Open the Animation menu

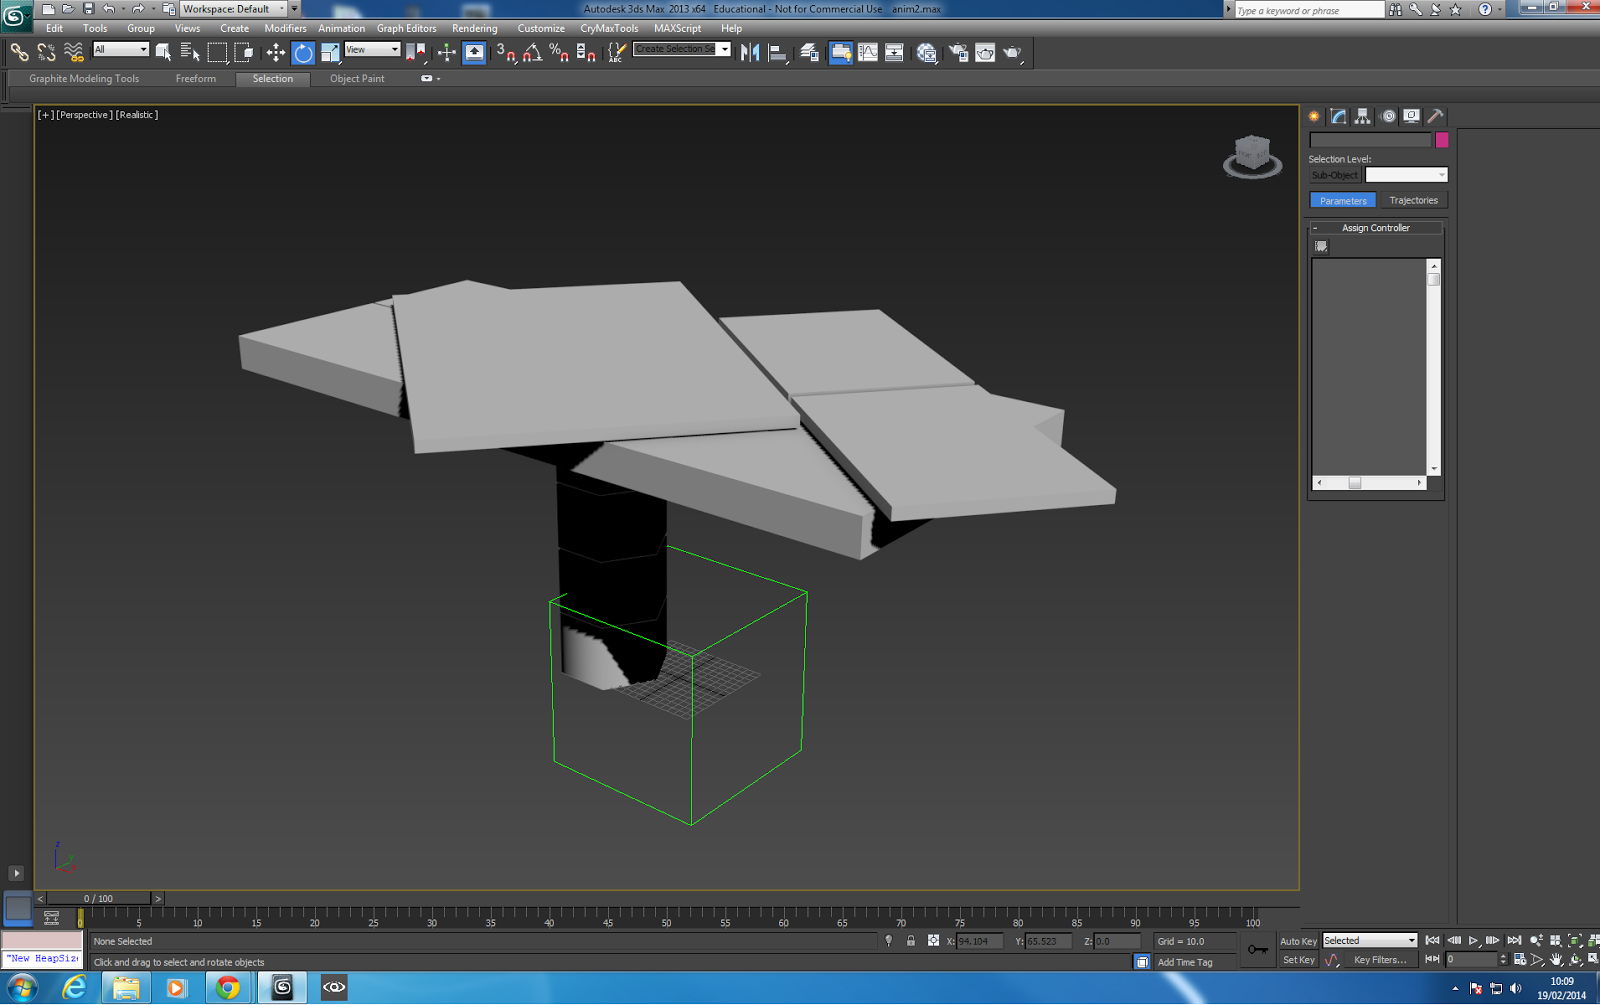point(341,28)
